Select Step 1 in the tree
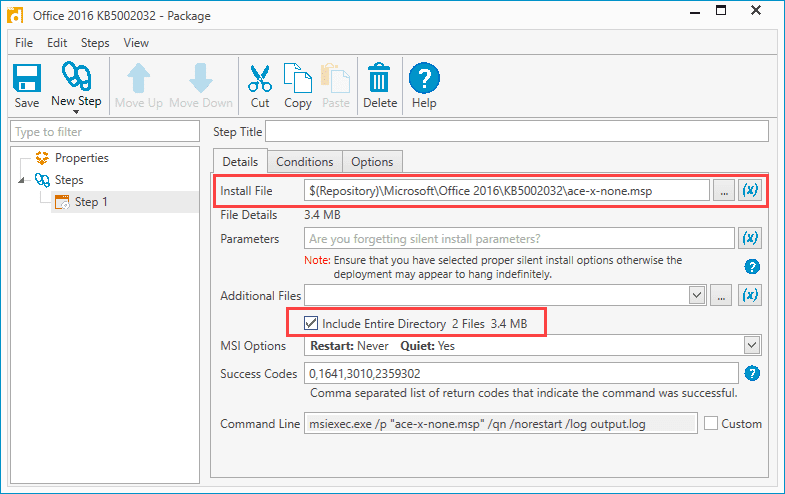Image resolution: width=785 pixels, height=494 pixels. pos(91,202)
